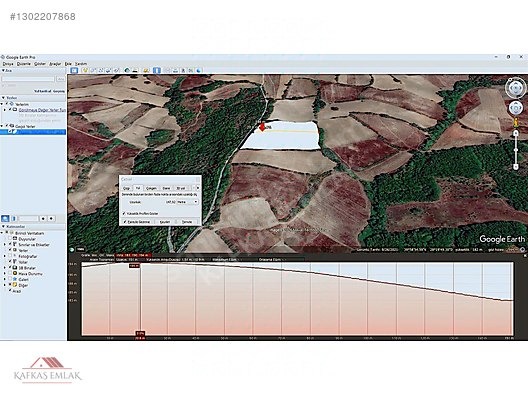
Task: Select the Add Image Overlay tool
Action: tap(108, 70)
